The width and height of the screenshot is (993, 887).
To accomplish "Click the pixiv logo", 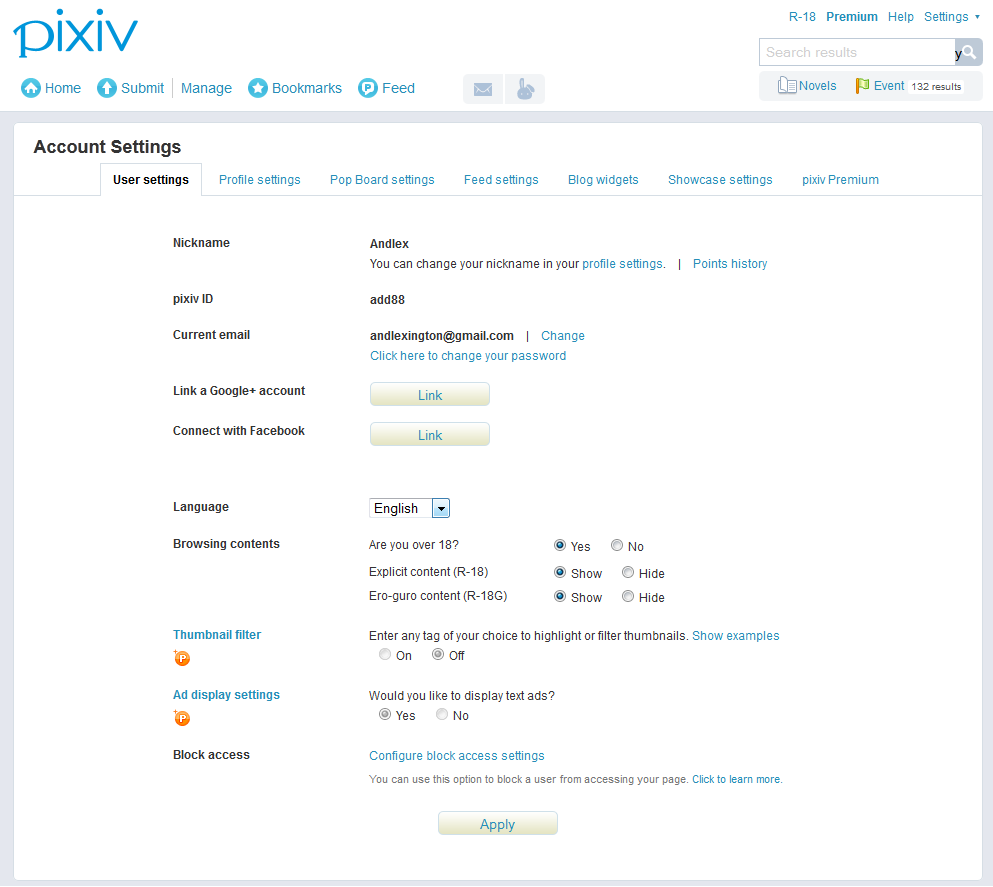I will coord(75,34).
